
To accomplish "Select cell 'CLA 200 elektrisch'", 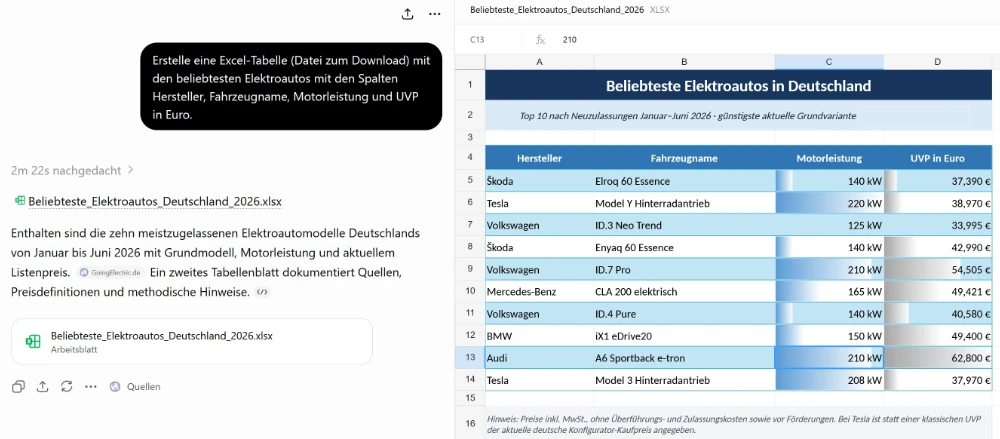I will tap(684, 292).
